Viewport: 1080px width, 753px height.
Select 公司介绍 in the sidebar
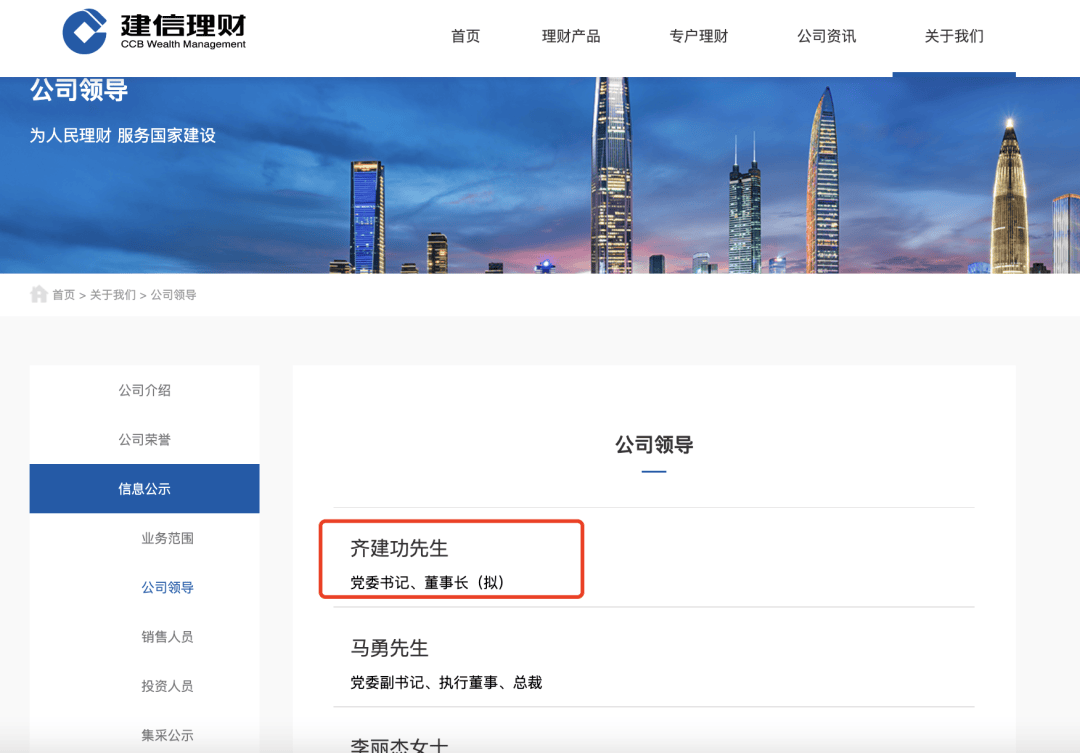[145, 391]
